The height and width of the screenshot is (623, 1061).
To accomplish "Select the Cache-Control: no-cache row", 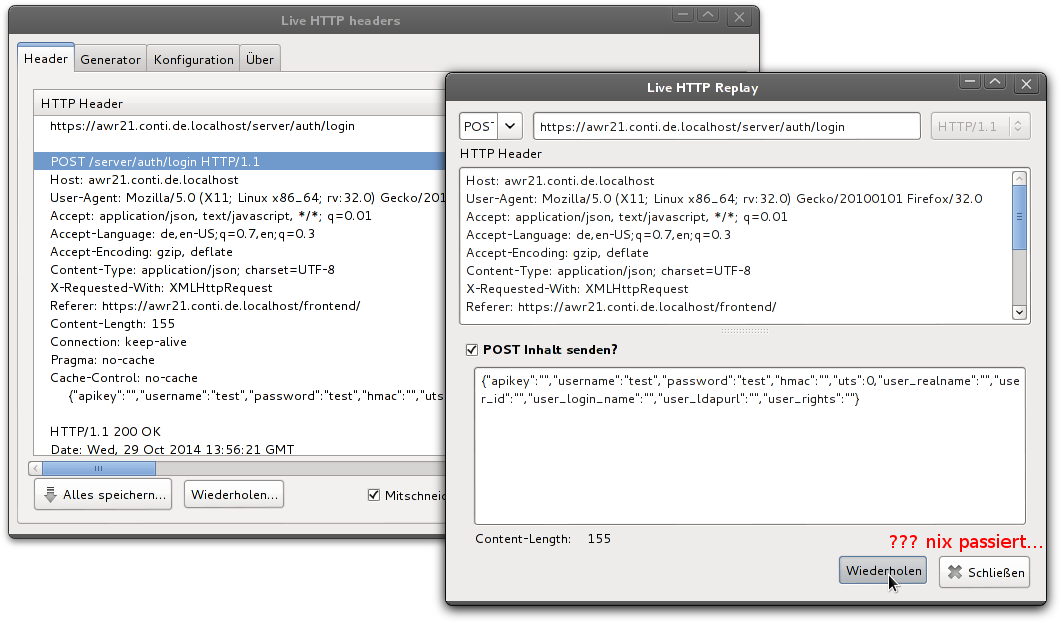I will click(x=240, y=378).
